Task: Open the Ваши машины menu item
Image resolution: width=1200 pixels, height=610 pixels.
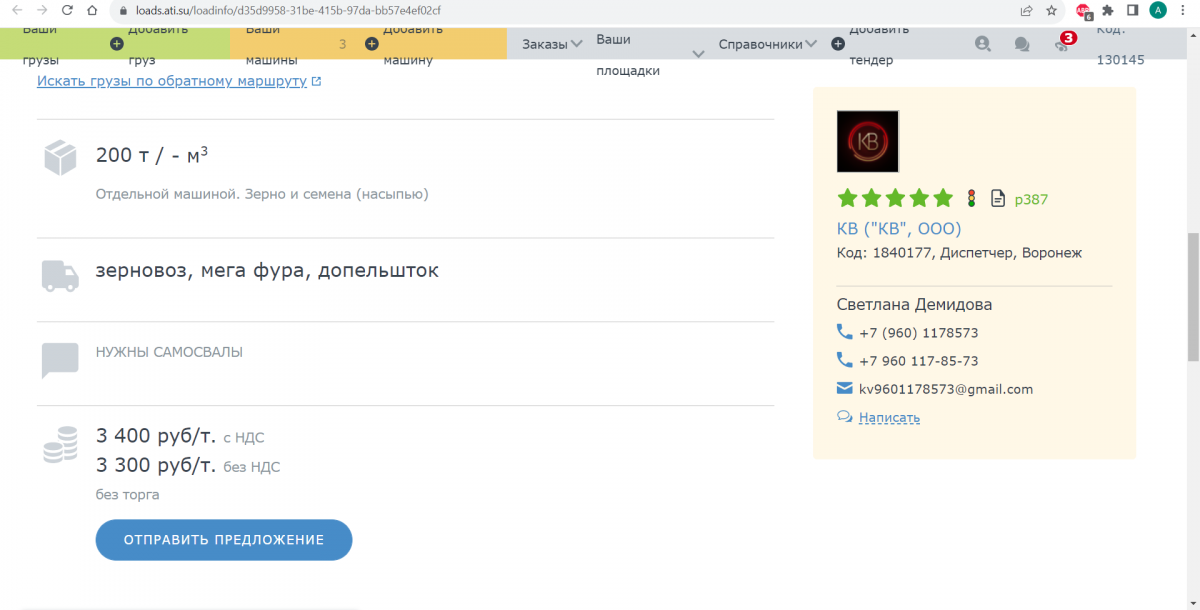Action: click(264, 44)
